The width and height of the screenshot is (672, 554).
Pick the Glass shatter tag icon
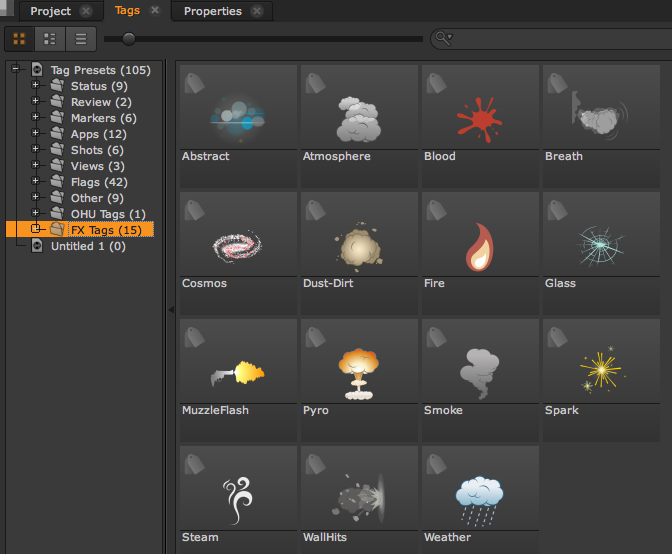click(600, 246)
